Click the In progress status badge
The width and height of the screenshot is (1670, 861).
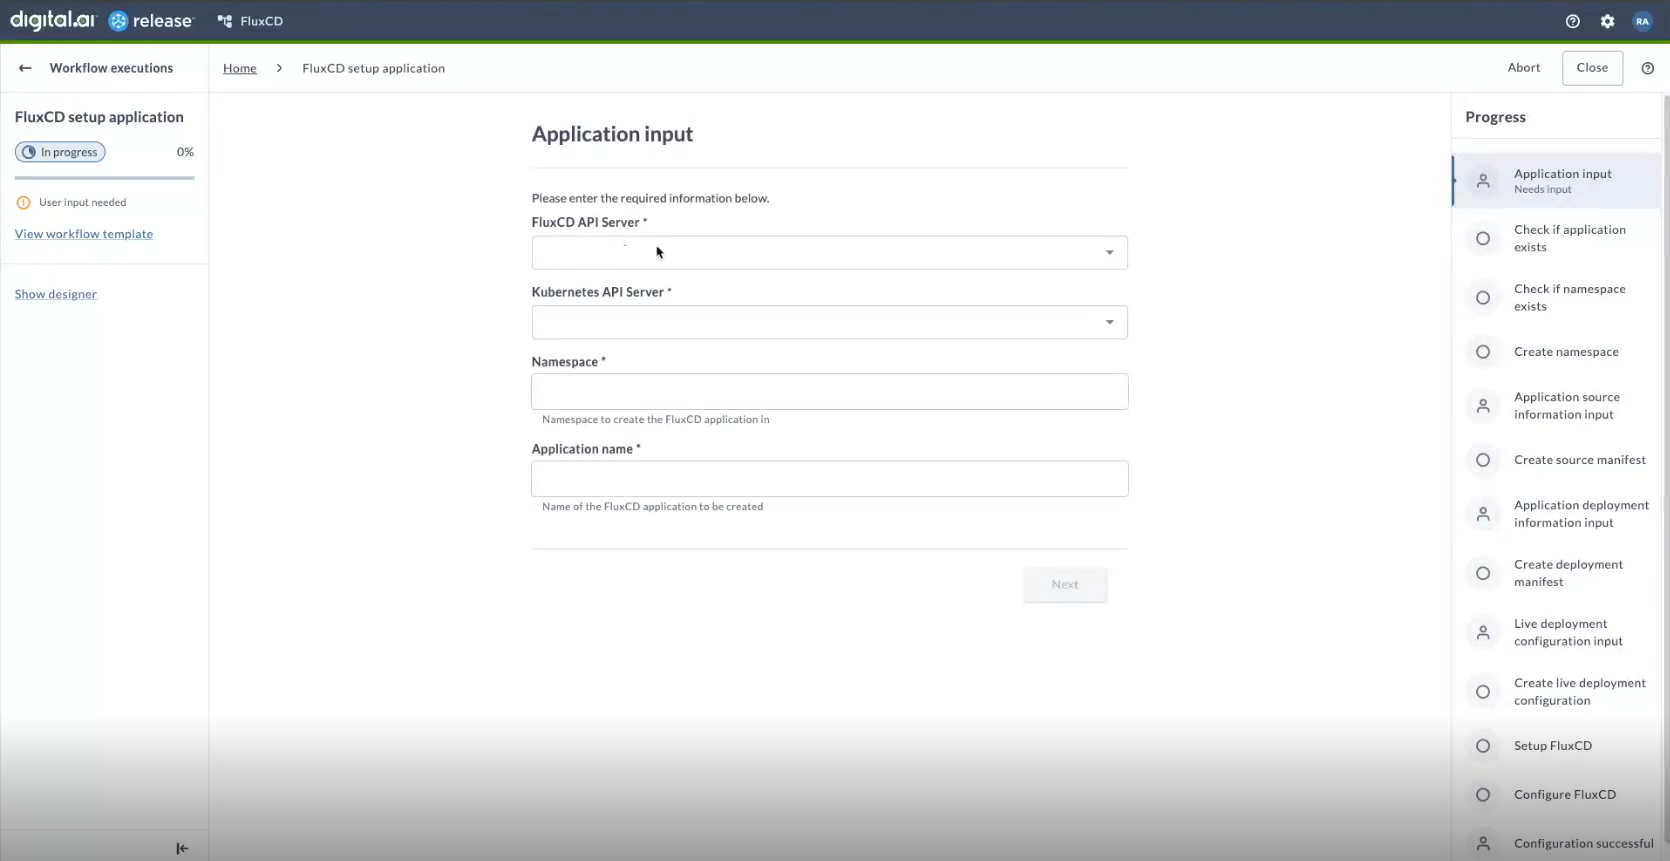pos(60,152)
